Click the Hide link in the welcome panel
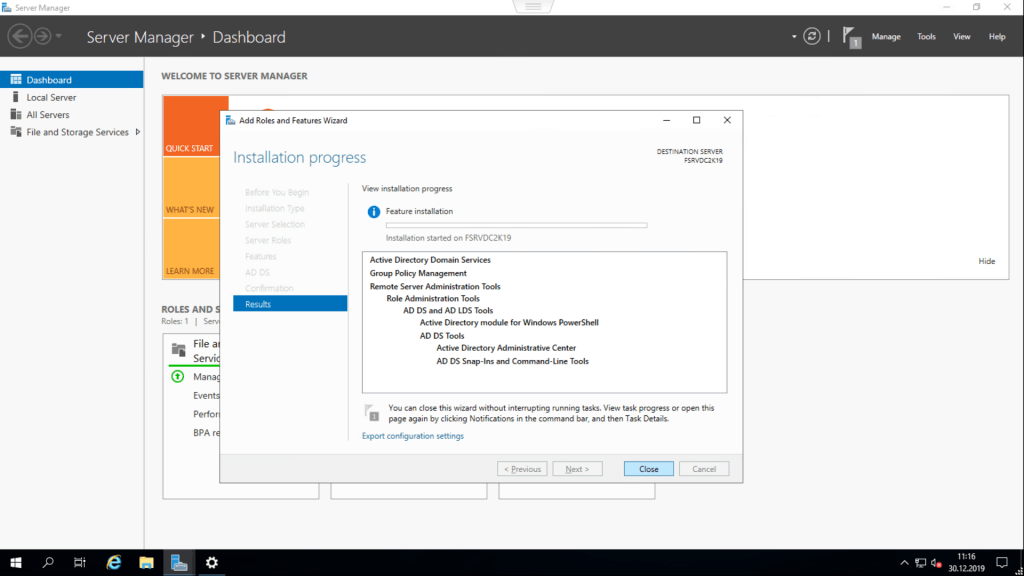The width and height of the screenshot is (1024, 576). coord(986,261)
